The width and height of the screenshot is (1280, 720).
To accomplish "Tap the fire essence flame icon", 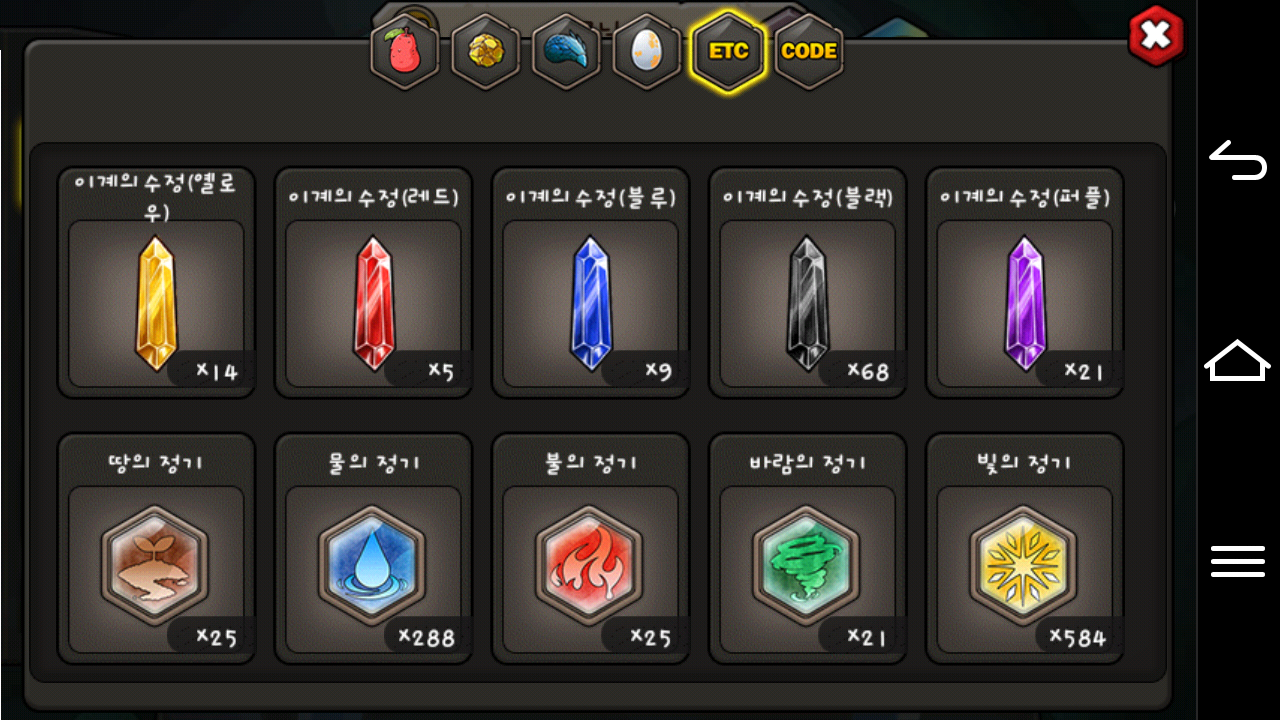I will coord(589,565).
